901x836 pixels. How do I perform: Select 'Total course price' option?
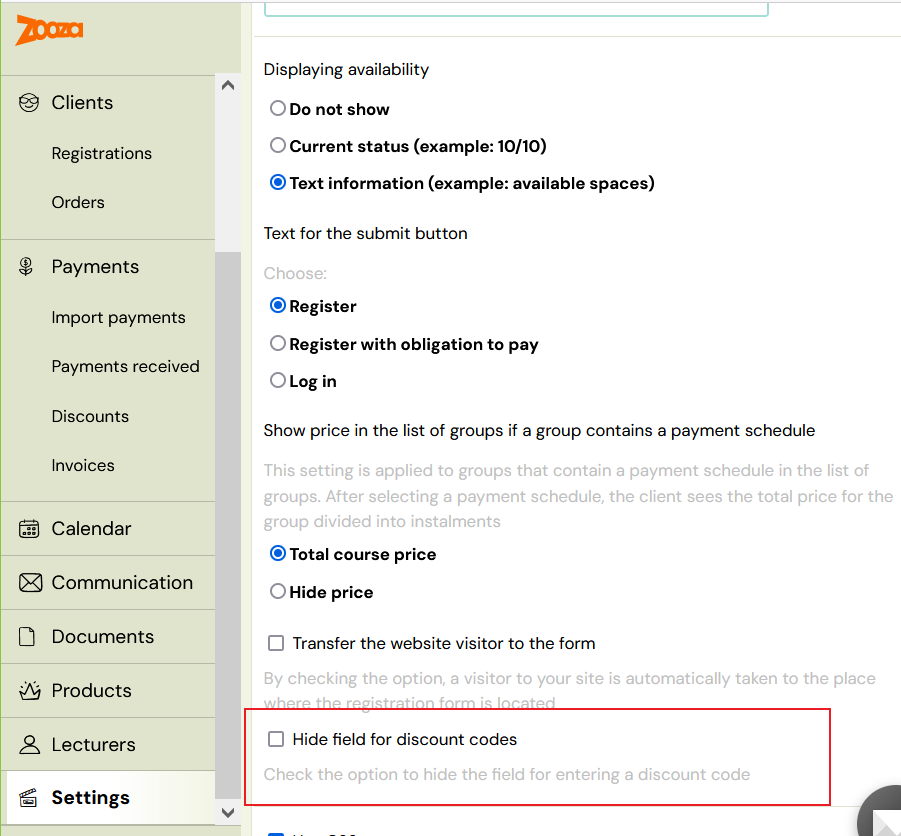[278, 554]
